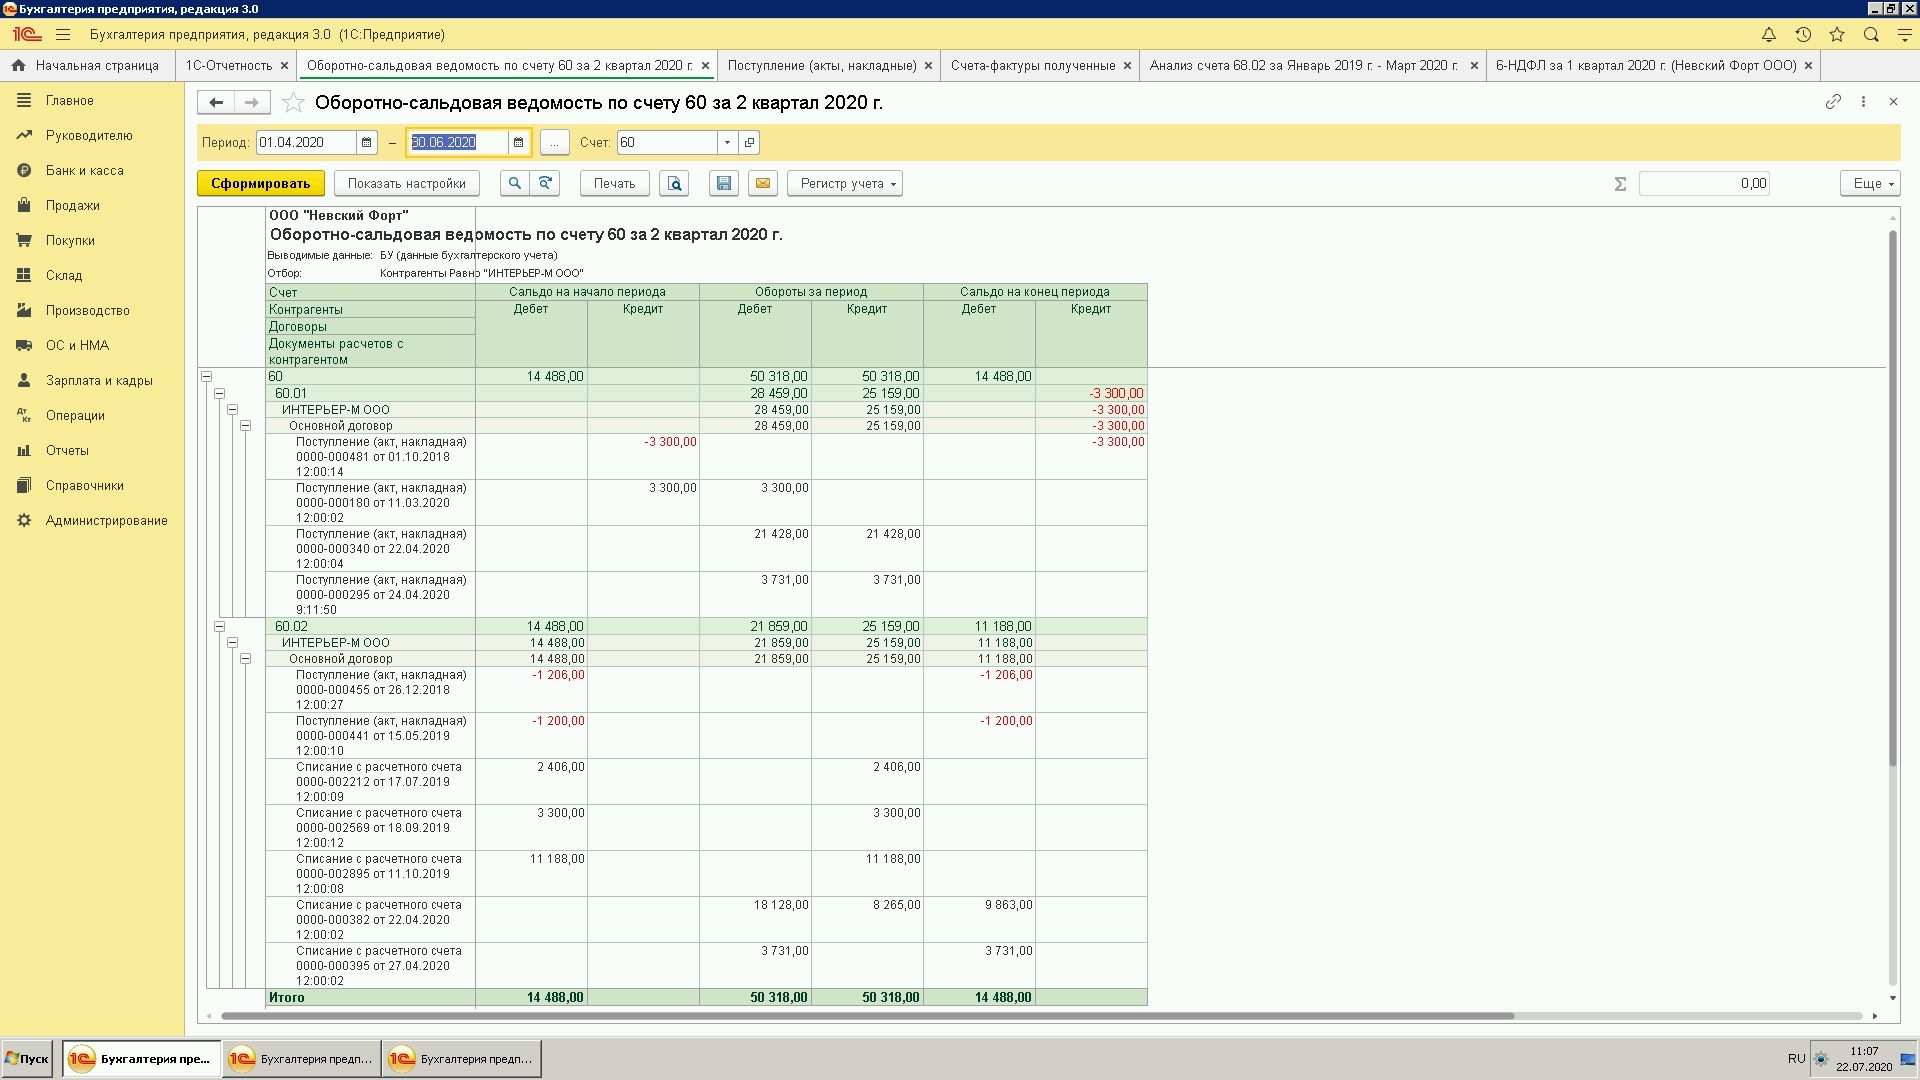Collapse the 60.02 subaccount tree node
This screenshot has height=1080, width=1920.
[x=220, y=627]
